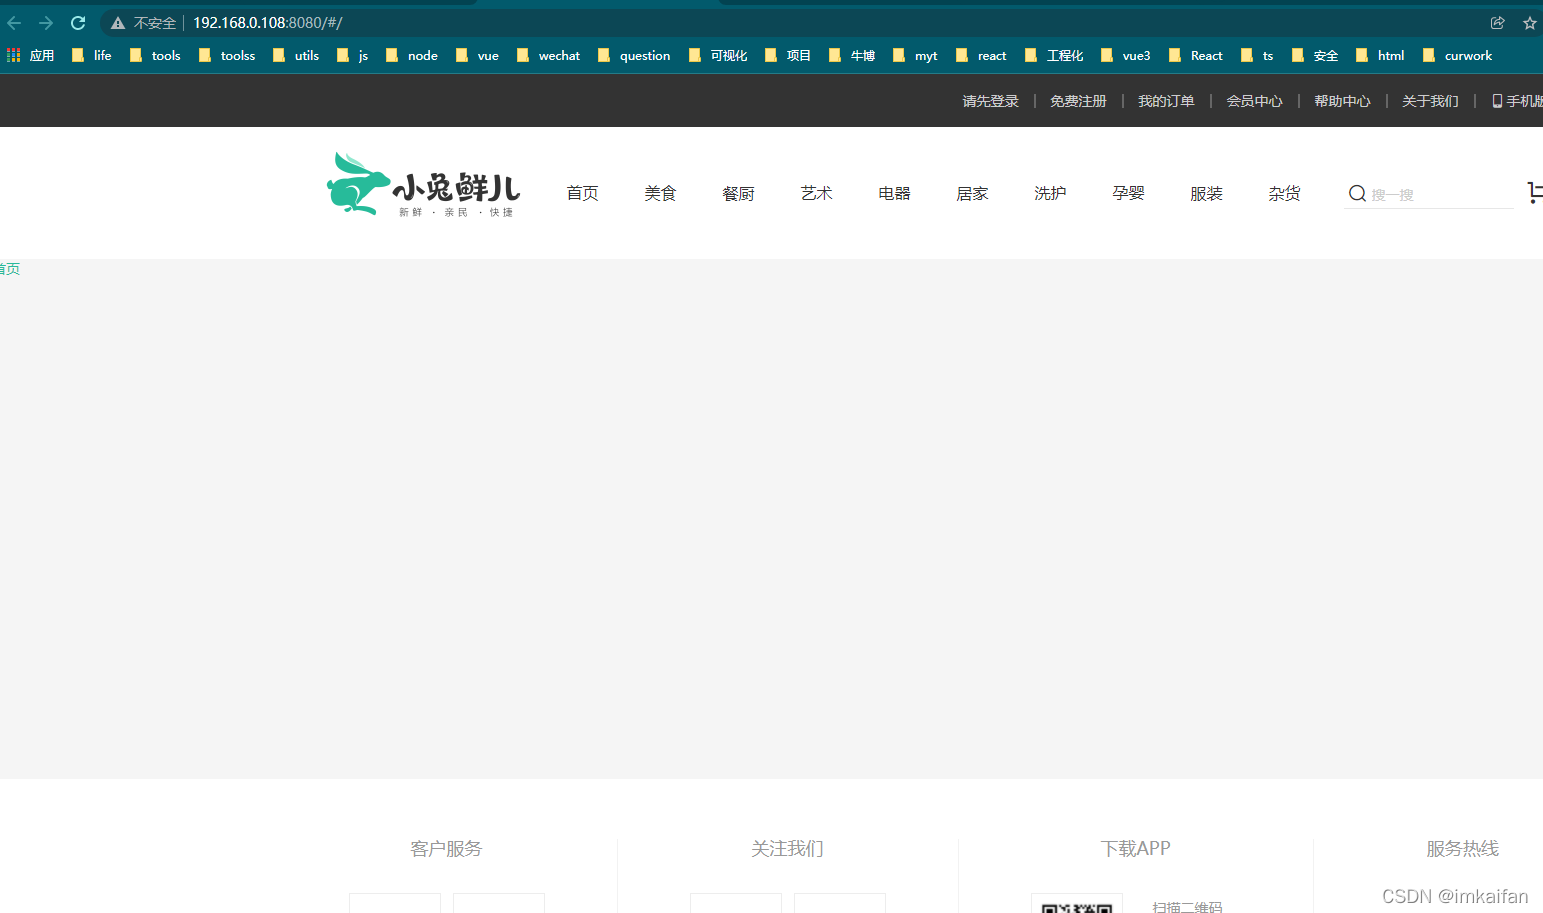This screenshot has height=913, width=1543.
Task: Click the browser reload icon
Action: [x=77, y=22]
